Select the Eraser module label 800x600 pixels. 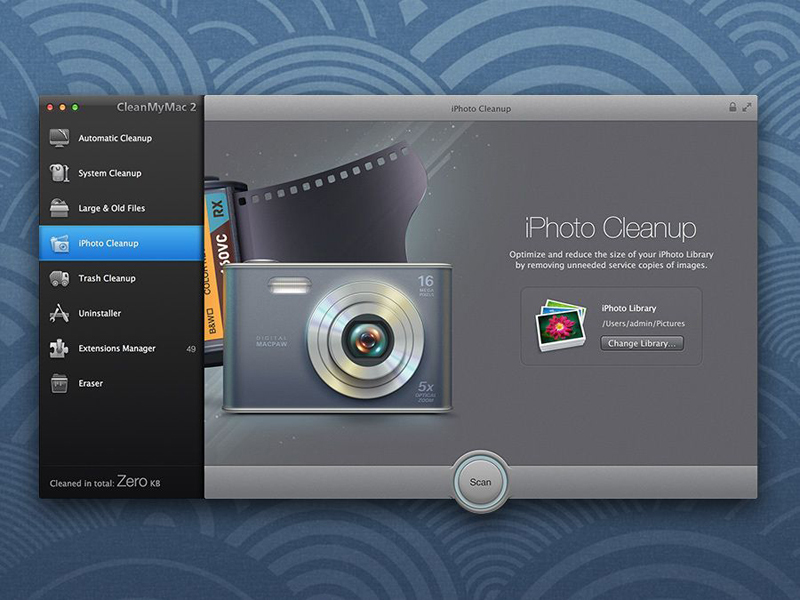click(x=90, y=383)
